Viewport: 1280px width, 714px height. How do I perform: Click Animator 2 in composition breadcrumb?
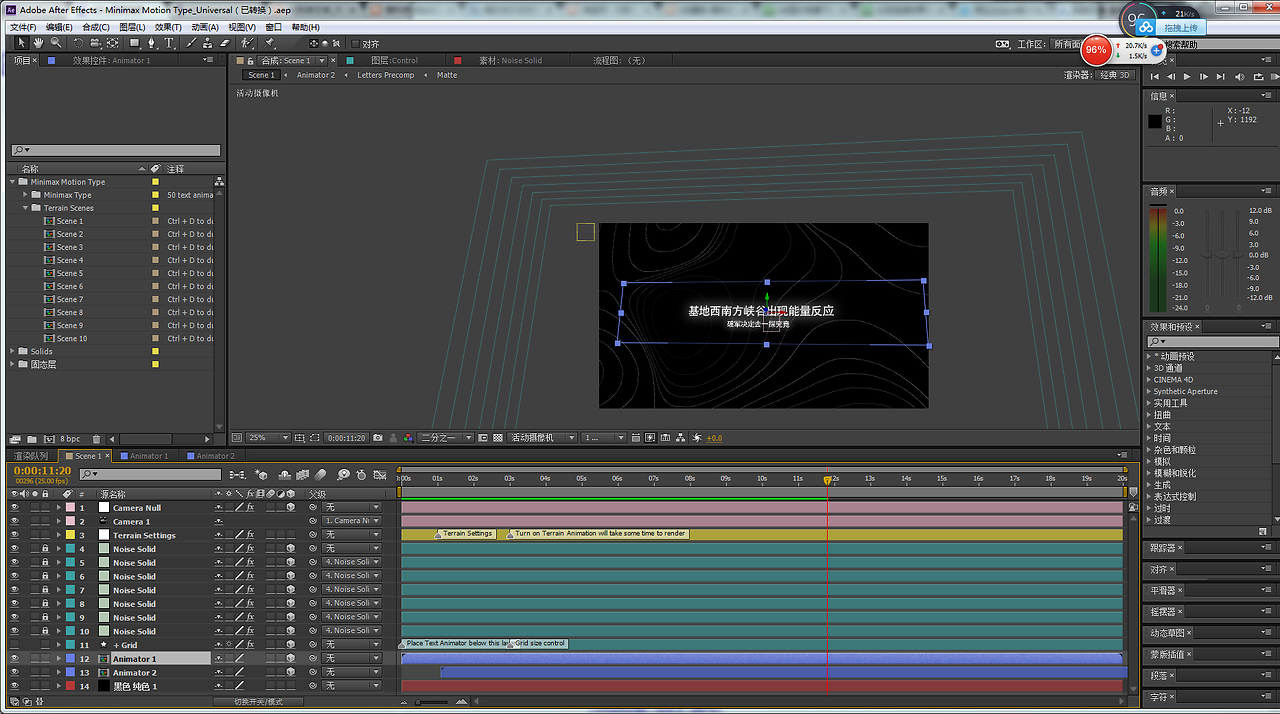[x=315, y=75]
